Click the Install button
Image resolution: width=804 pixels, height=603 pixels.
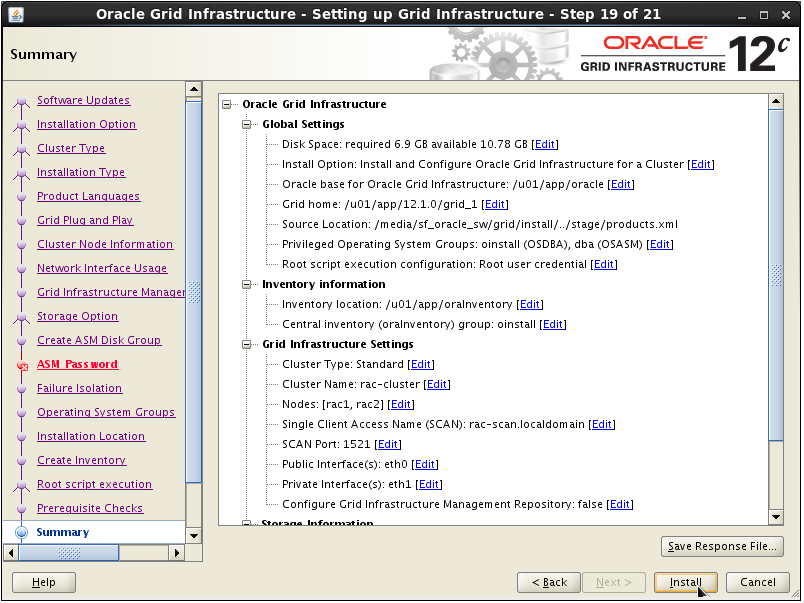pyautogui.click(x=686, y=582)
